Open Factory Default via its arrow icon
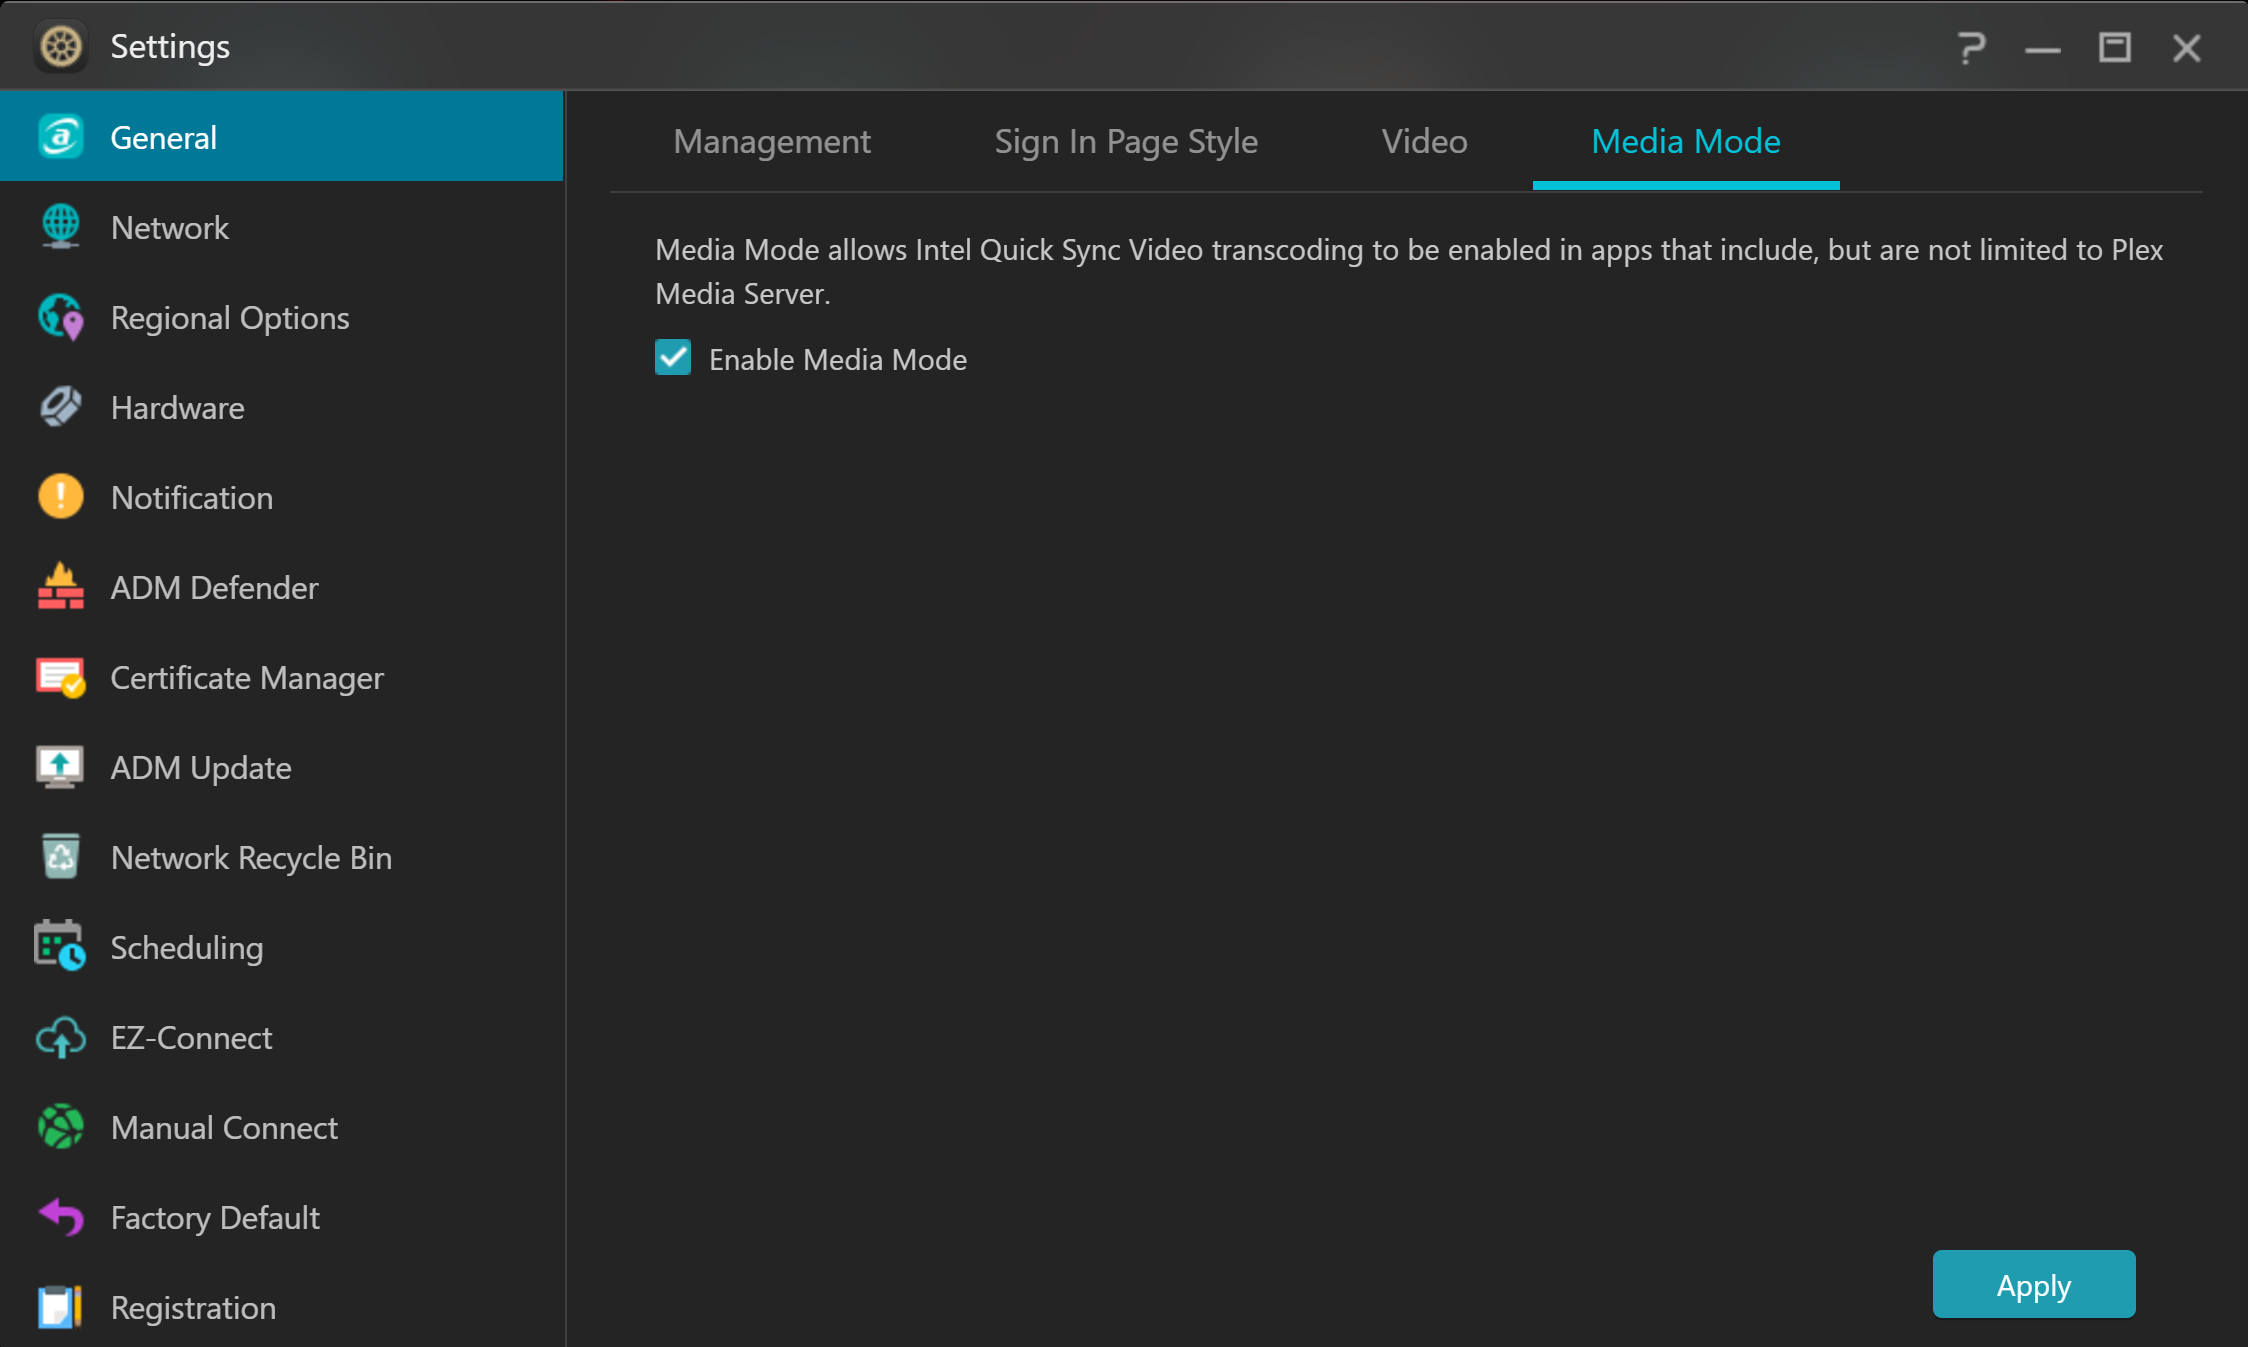 coord(61,1217)
